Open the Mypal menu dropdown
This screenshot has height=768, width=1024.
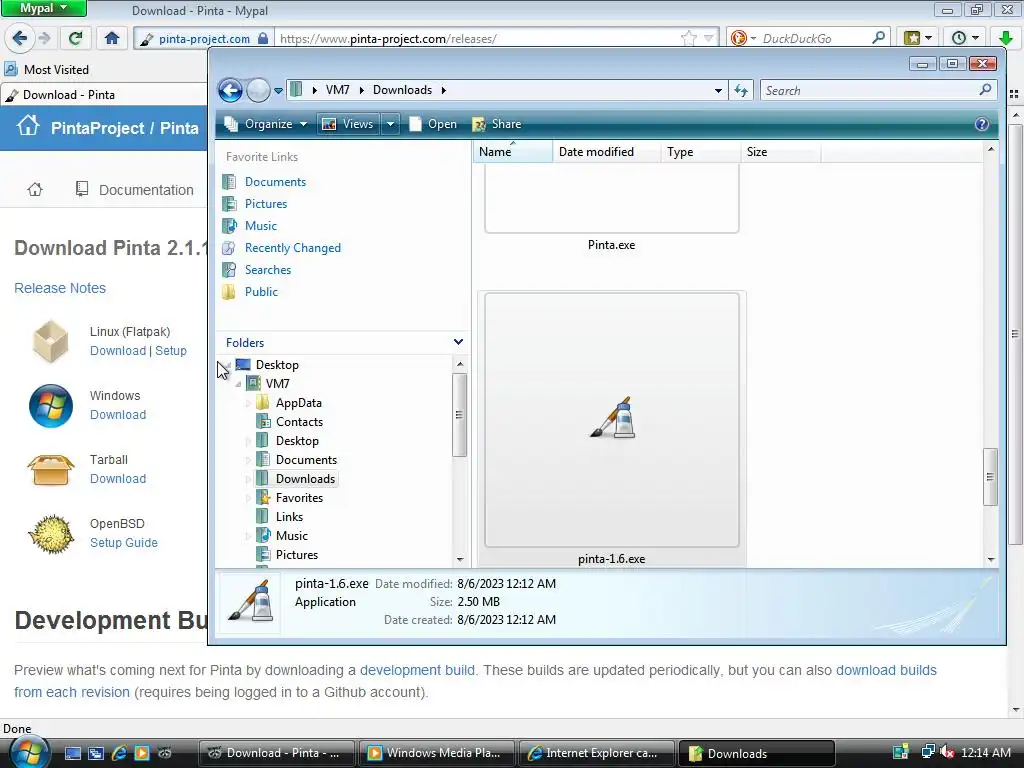[x=43, y=8]
